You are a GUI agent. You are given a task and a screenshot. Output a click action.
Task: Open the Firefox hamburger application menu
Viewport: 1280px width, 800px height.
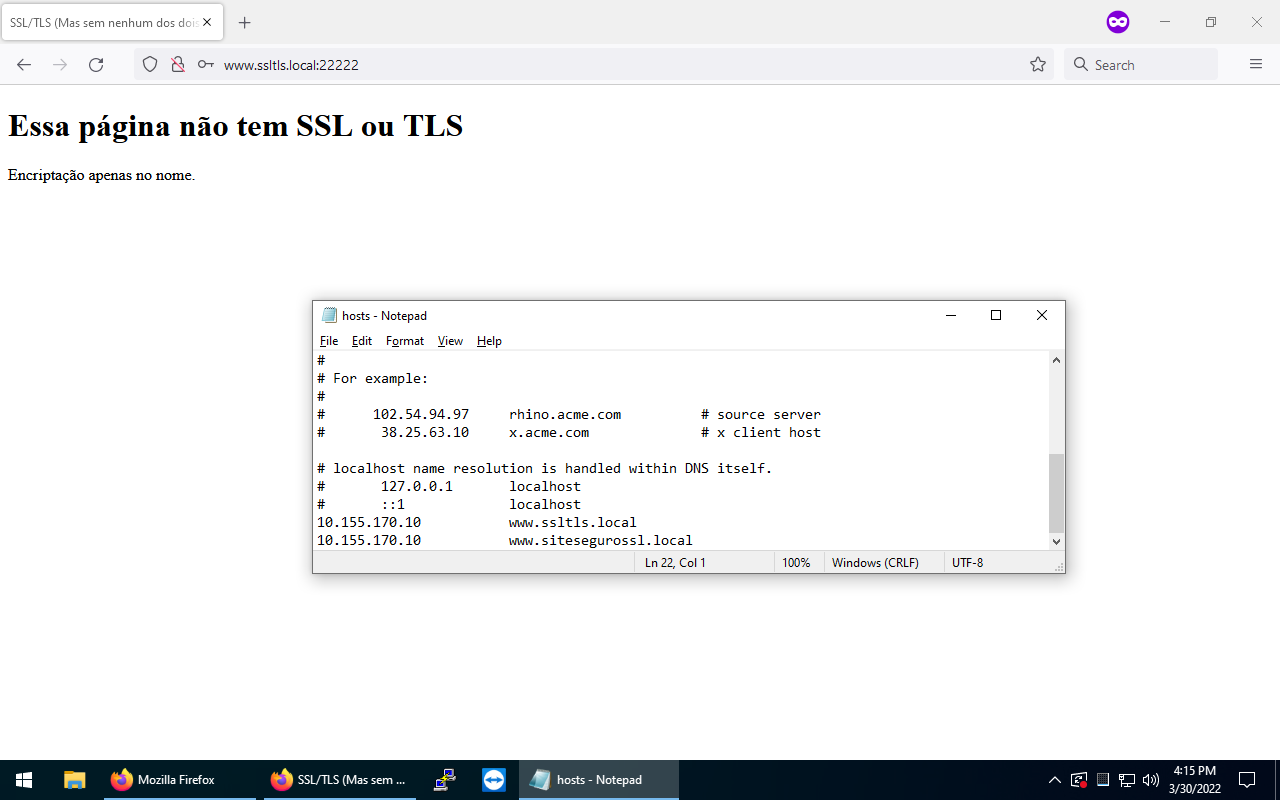[1256, 65]
